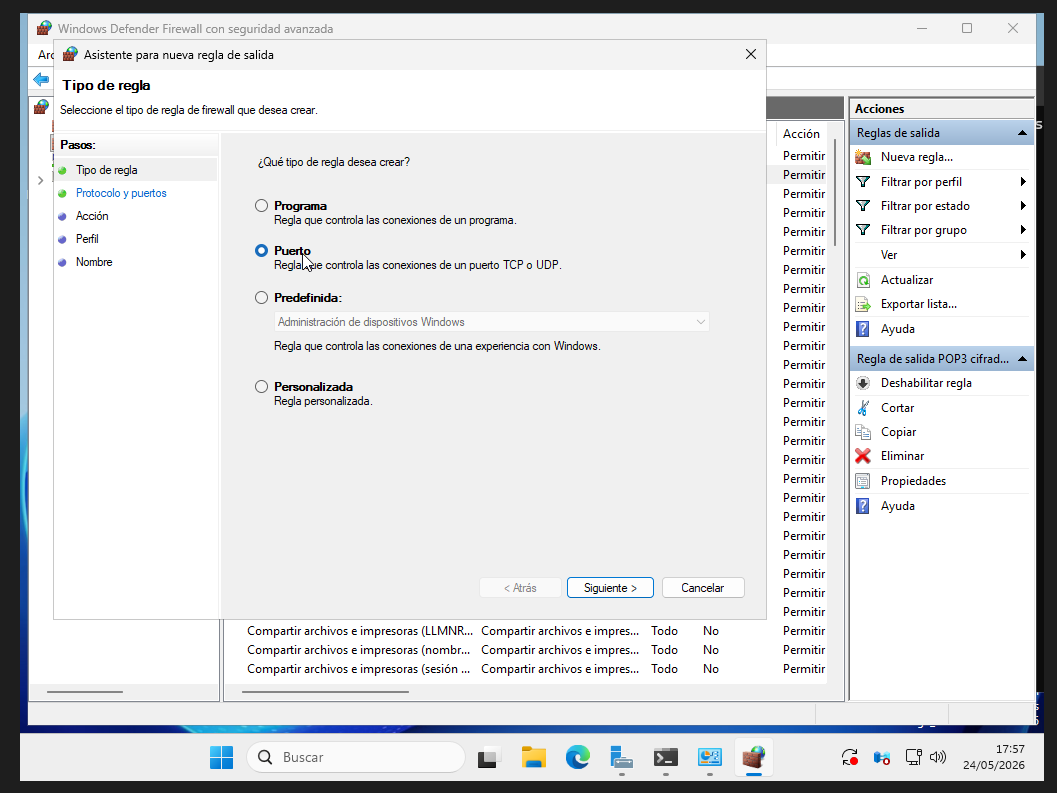Choose the Personalizada rule radio option
1057x793 pixels.
pyautogui.click(x=262, y=386)
